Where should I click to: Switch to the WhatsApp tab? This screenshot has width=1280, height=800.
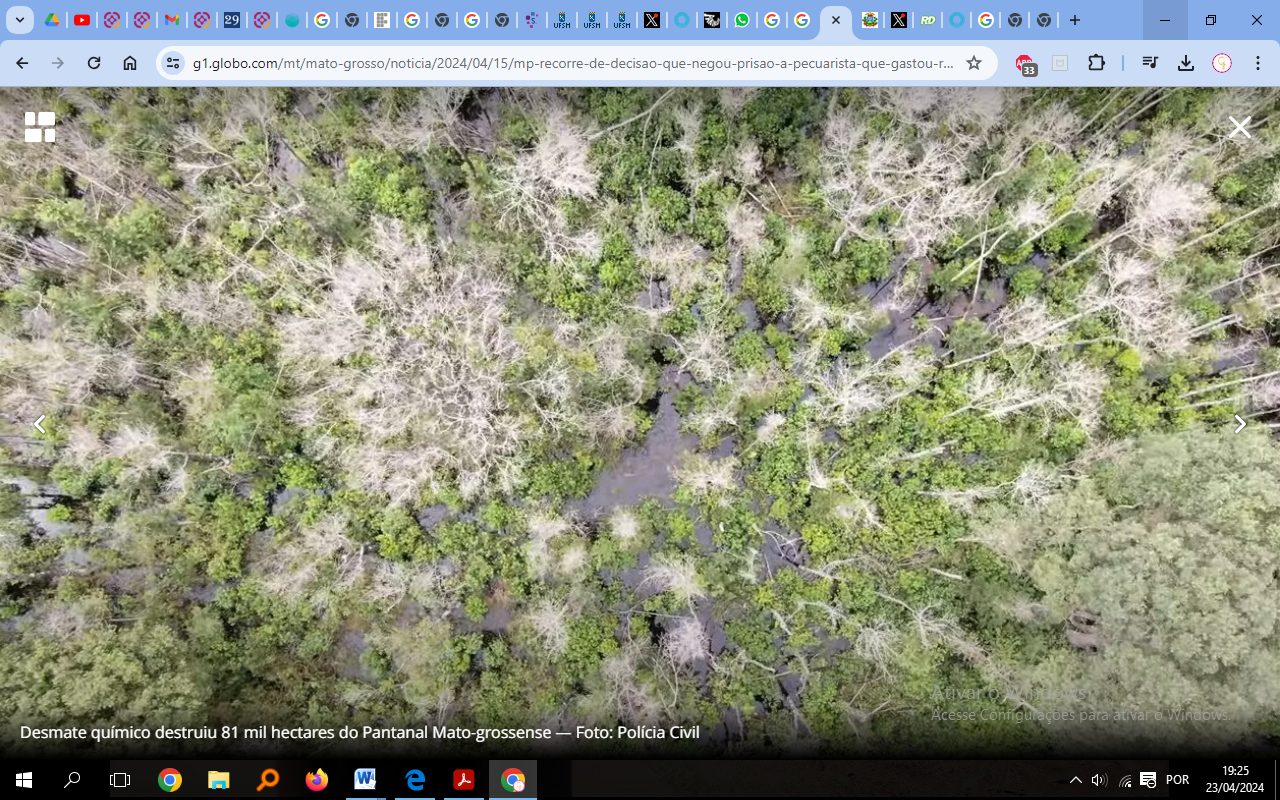pos(741,20)
